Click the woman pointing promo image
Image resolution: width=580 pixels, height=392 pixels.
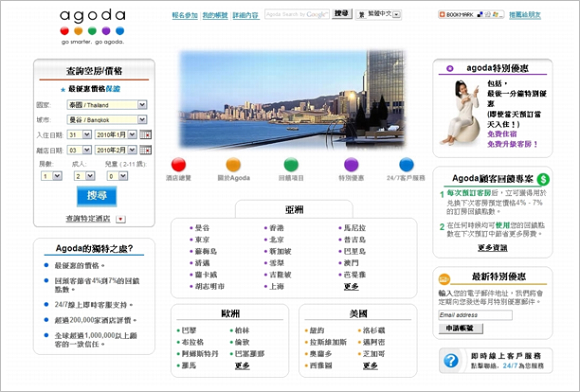point(461,112)
